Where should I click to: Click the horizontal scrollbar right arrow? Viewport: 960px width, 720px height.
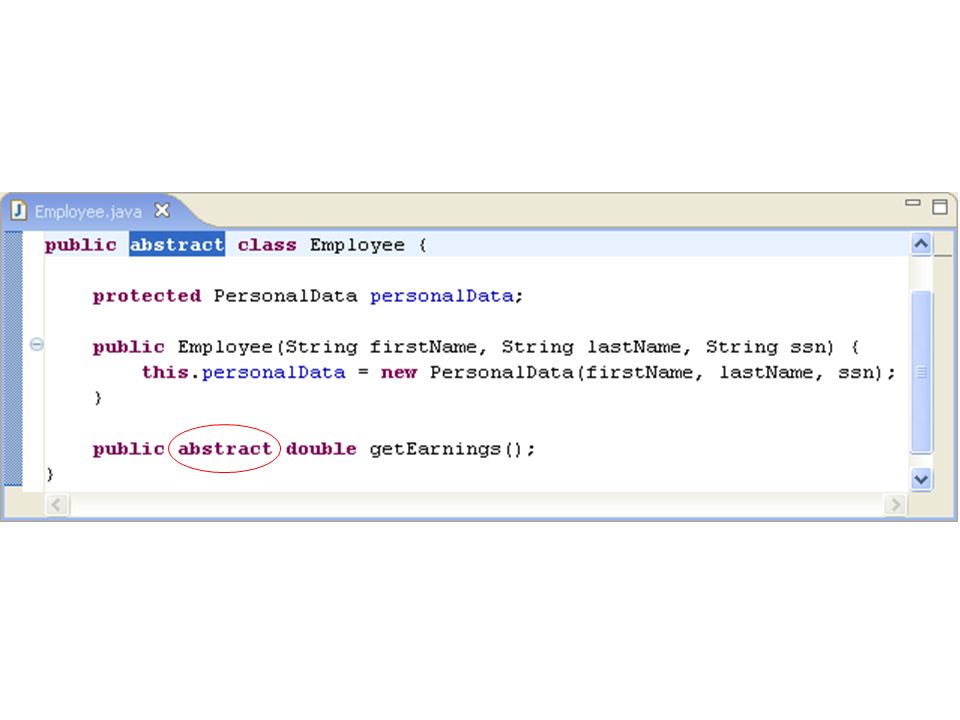[896, 504]
